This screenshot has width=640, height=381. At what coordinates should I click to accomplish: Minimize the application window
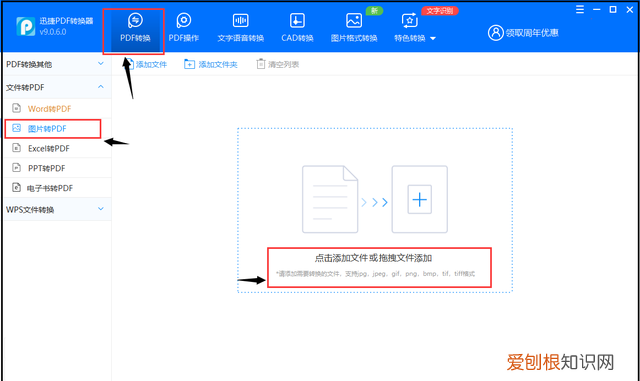597,9
